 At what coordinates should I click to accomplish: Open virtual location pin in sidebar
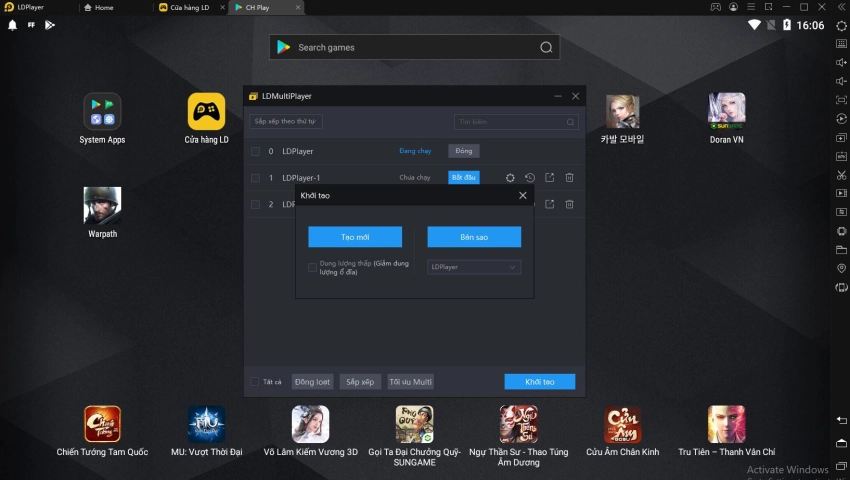pos(841,268)
